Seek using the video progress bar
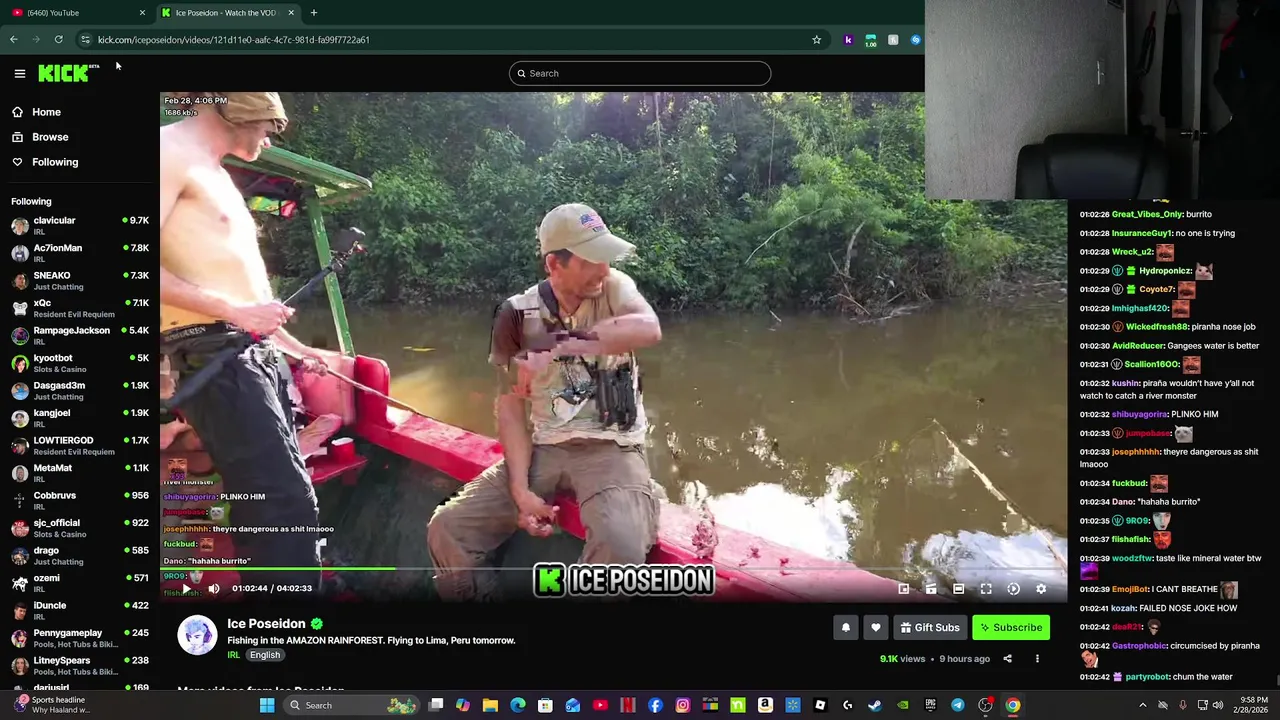Screen dimensions: 1280x720 pyautogui.click(x=613, y=570)
